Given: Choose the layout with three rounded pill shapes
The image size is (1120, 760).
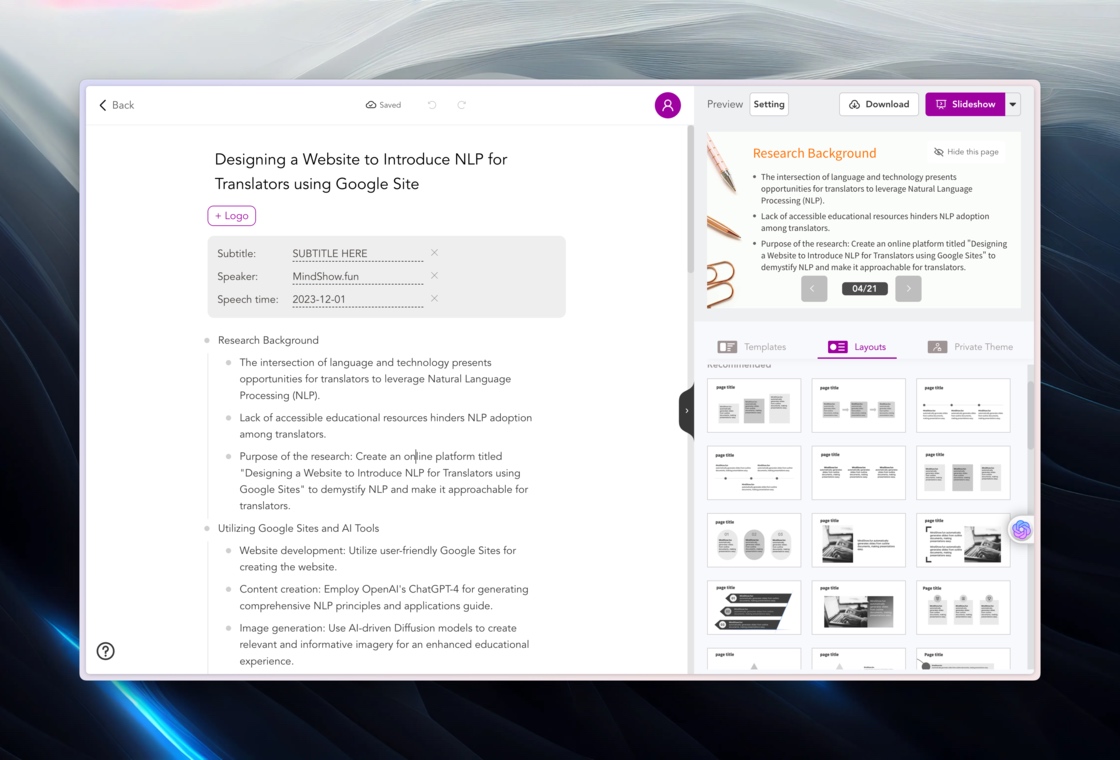Looking at the screenshot, I should [754, 540].
